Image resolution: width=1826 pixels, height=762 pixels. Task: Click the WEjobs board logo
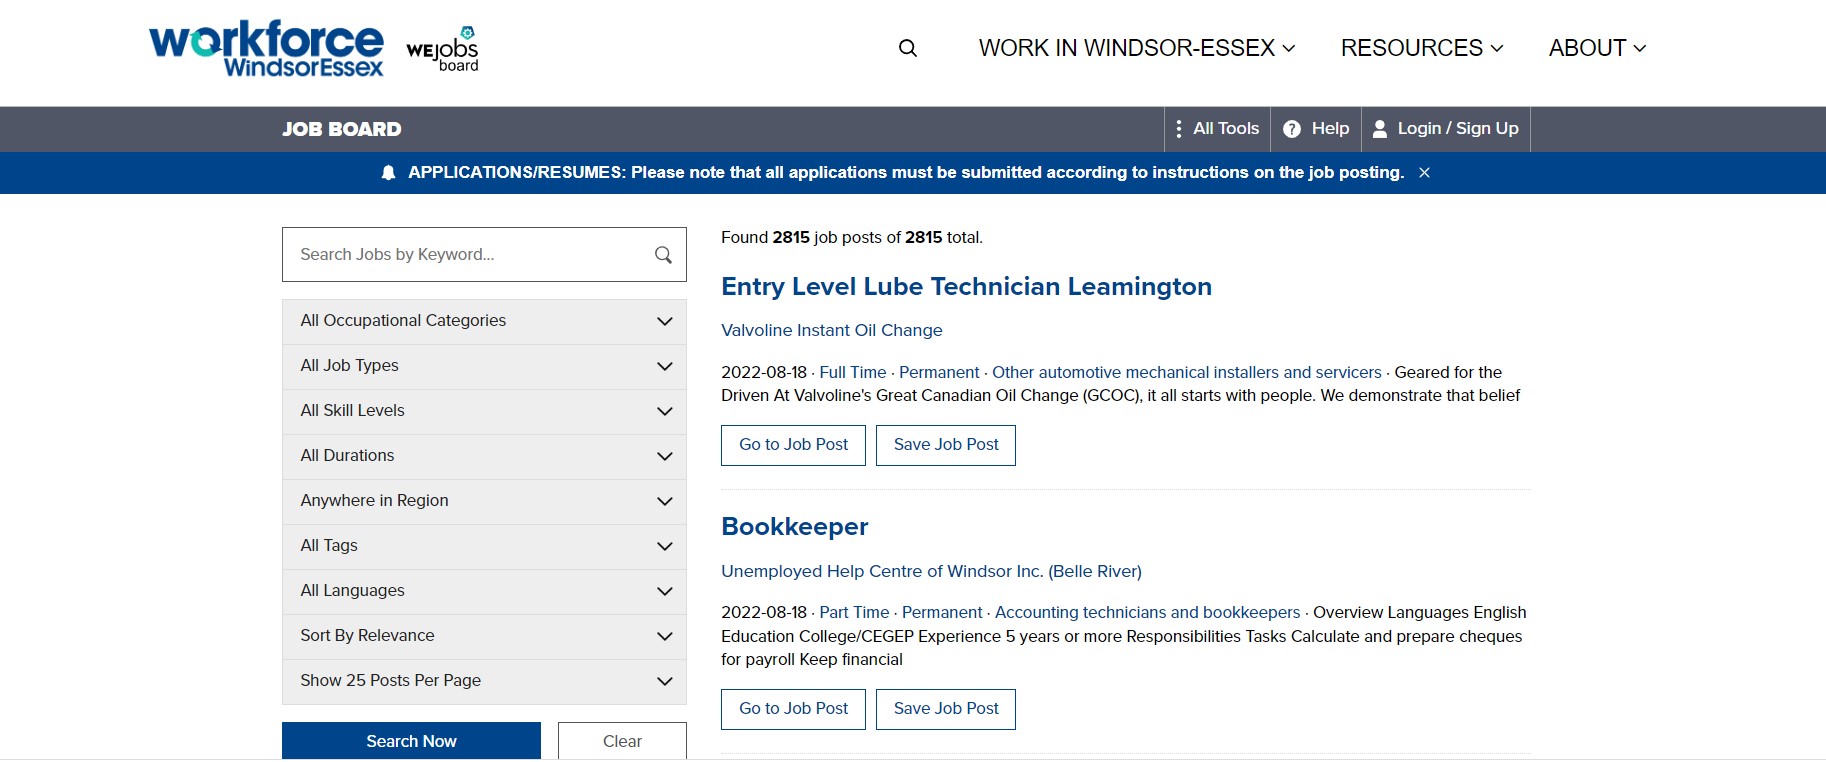(442, 49)
